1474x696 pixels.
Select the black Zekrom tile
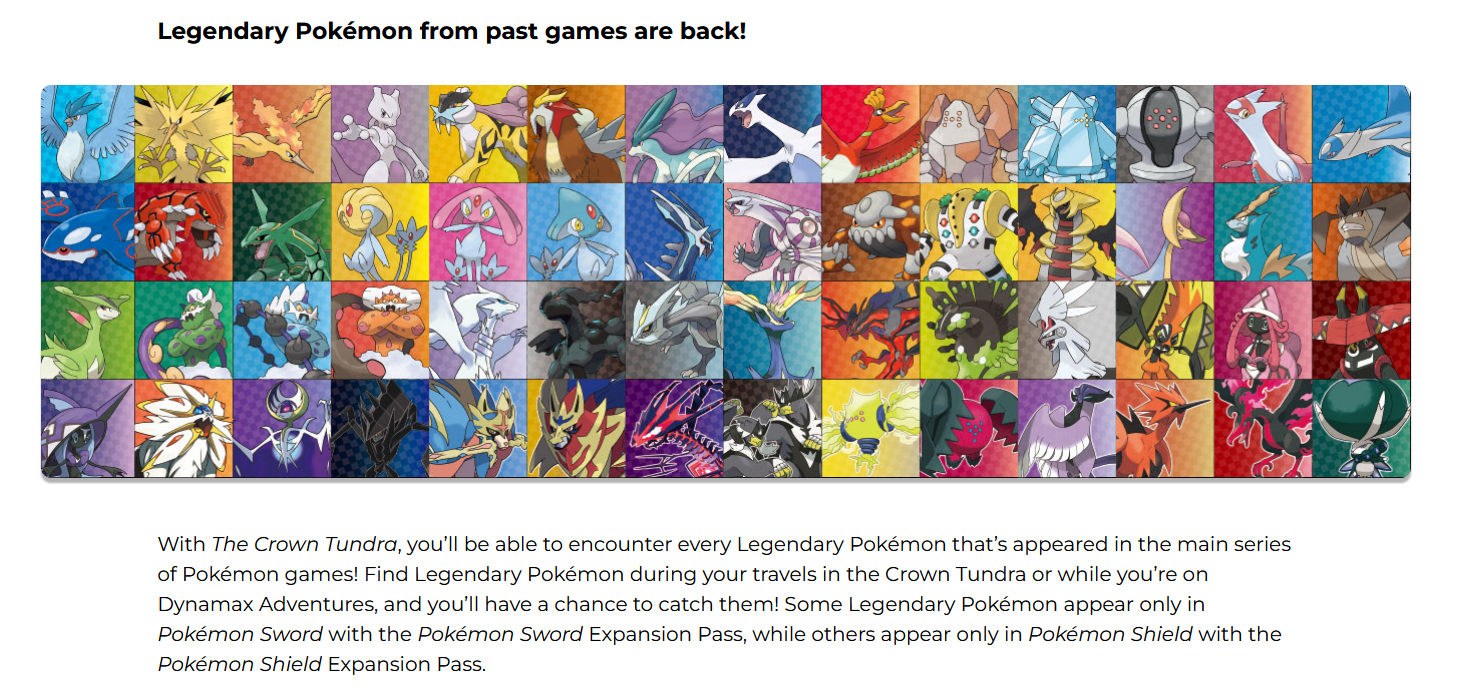click(x=577, y=330)
